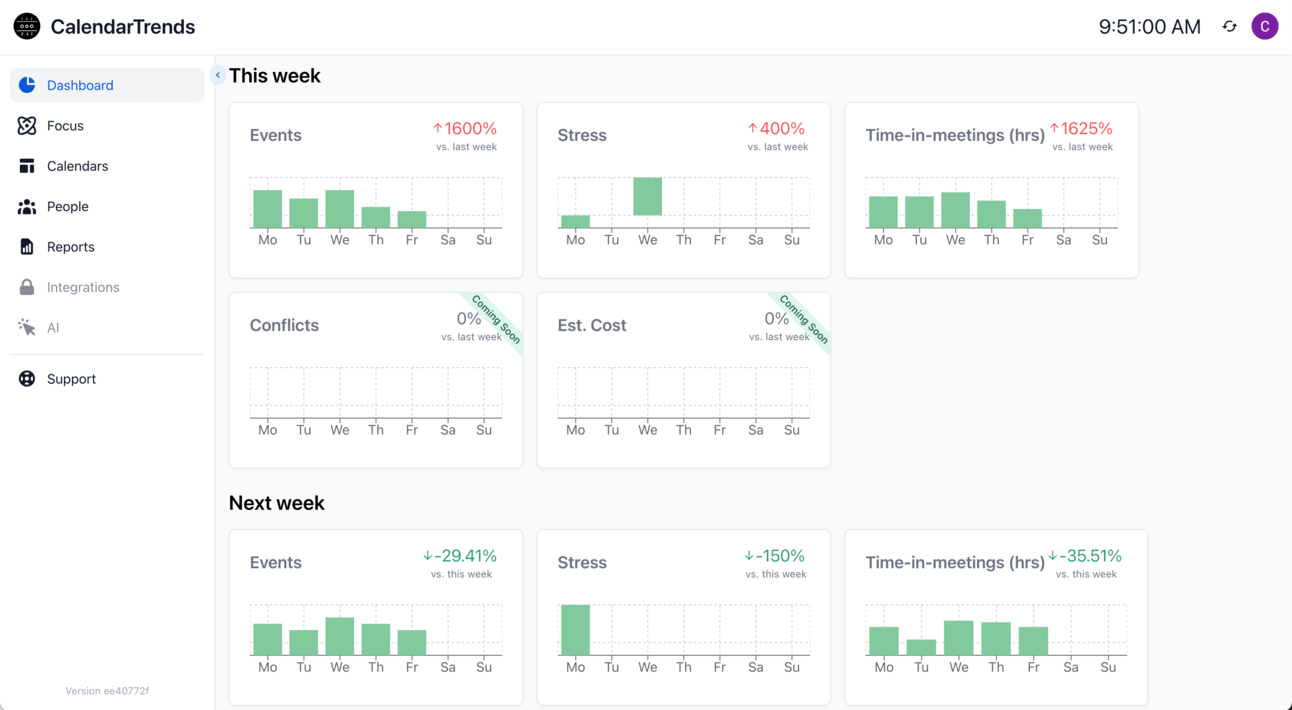Viewport: 1292px width, 710px height.
Task: Open the Reports document icon
Action: (x=27, y=247)
